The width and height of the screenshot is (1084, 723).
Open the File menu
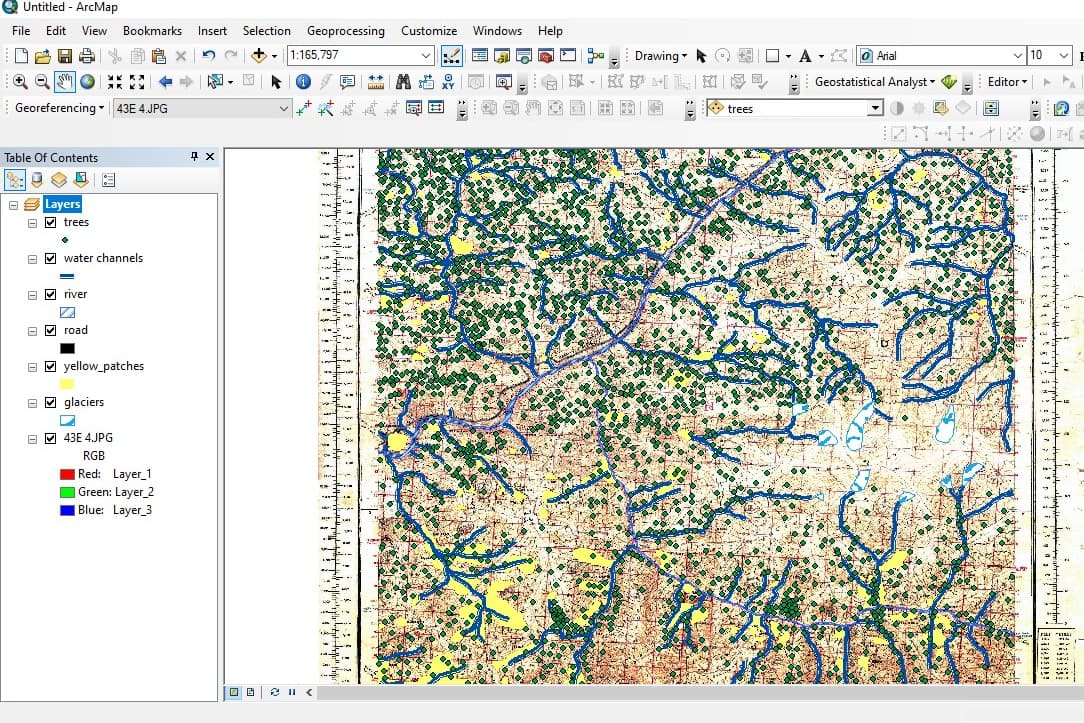(21, 30)
